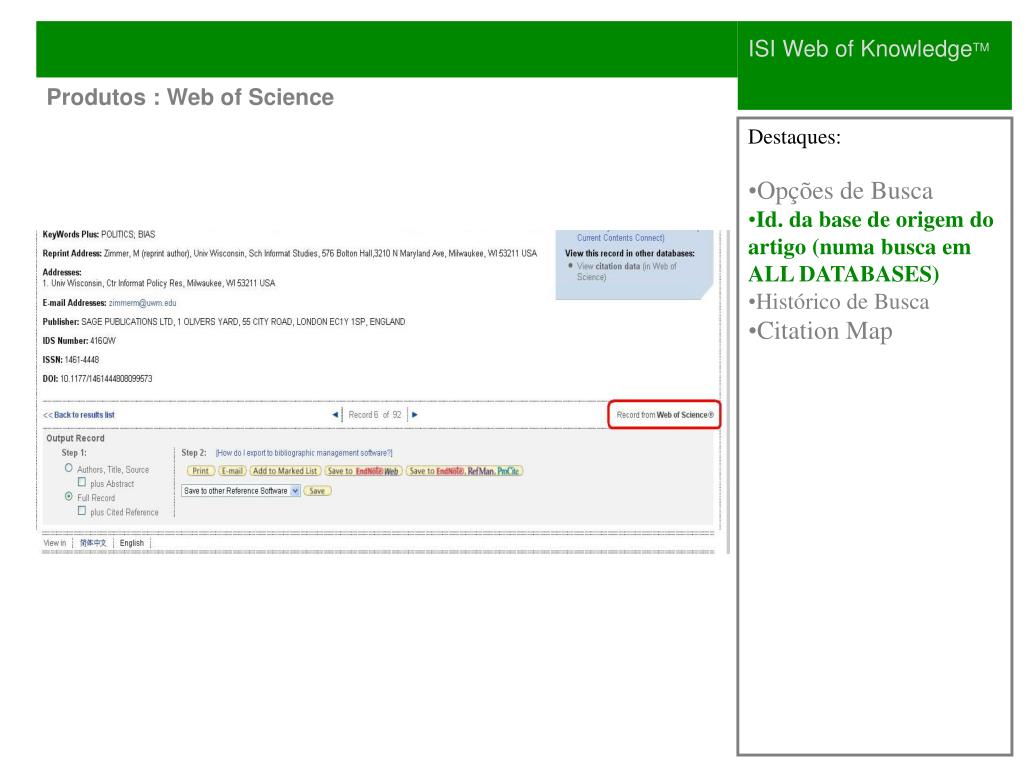Click the DOI value 10.1177/1461444808099573
This screenshot has width=1024, height=768.
click(106, 379)
